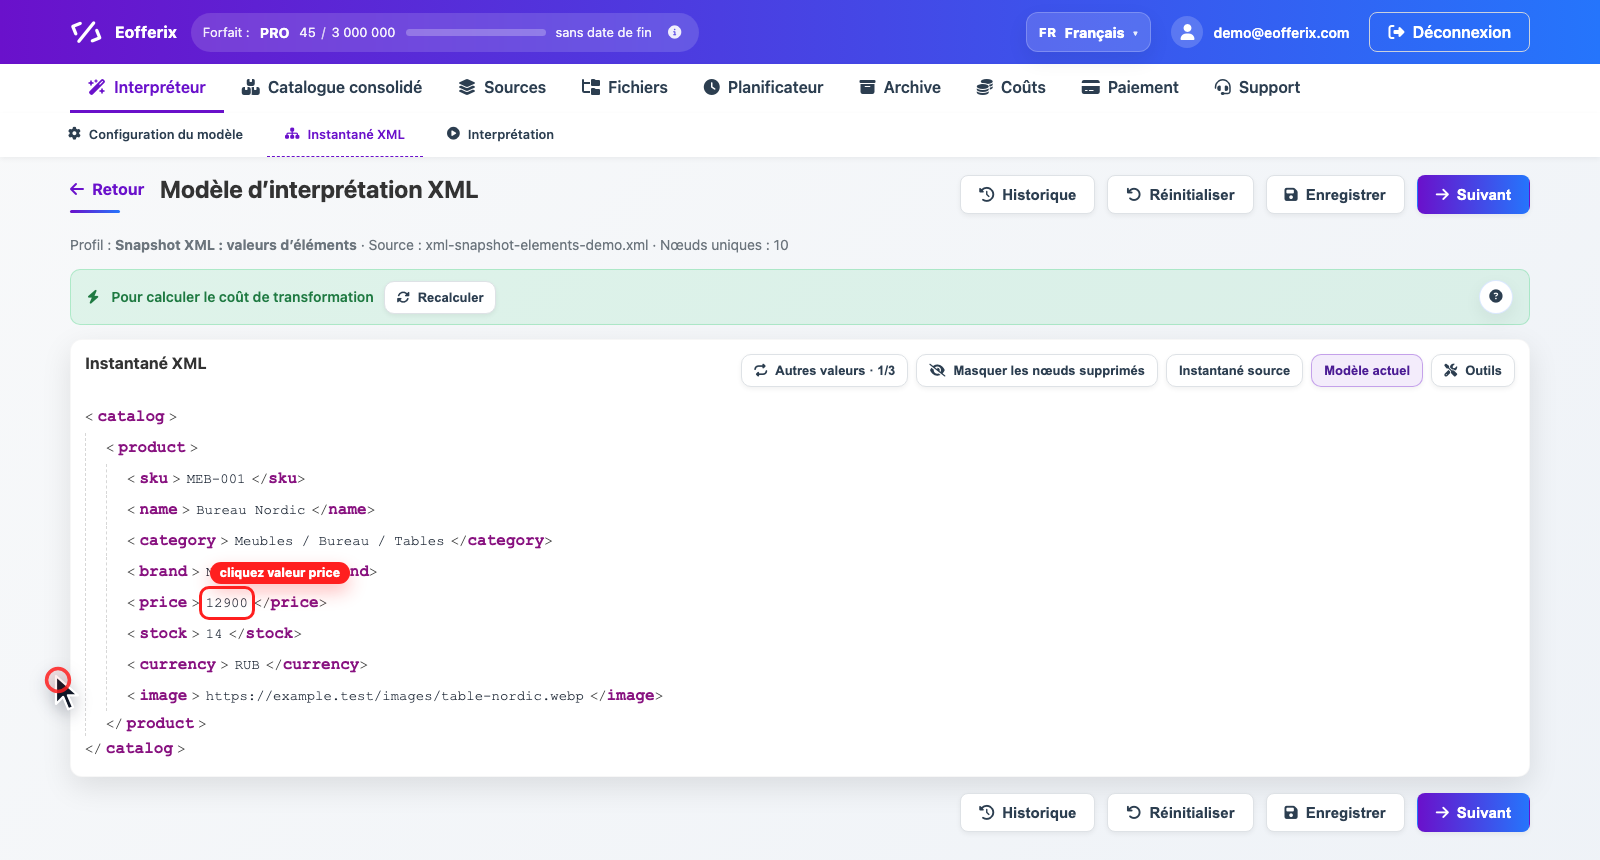
Task: Click the bottom Historique button
Action: [1027, 813]
